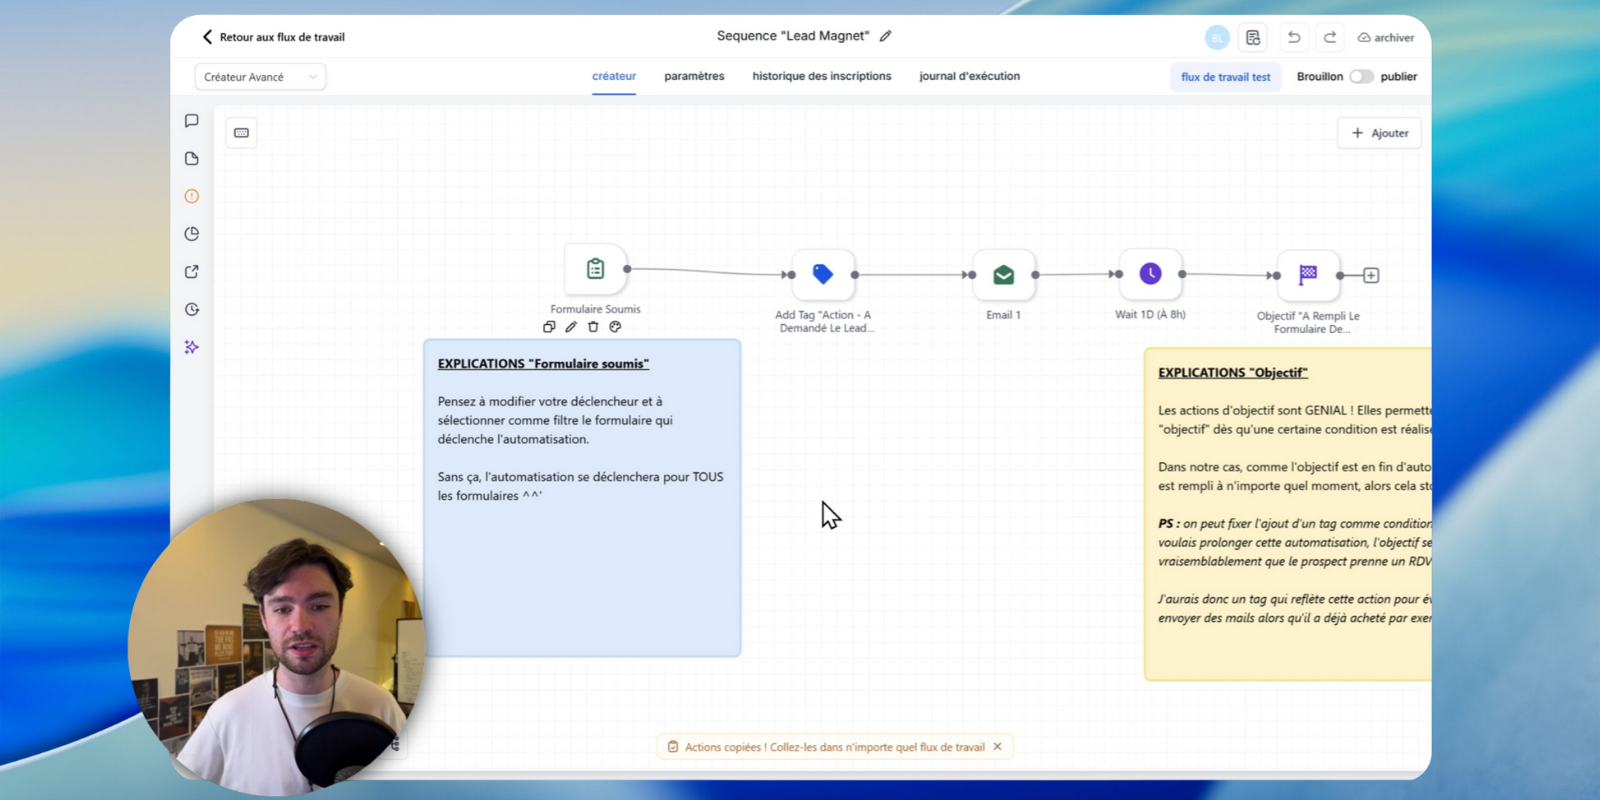The width and height of the screenshot is (1600, 800).
Task: Click the archiver button
Action: tap(1386, 38)
